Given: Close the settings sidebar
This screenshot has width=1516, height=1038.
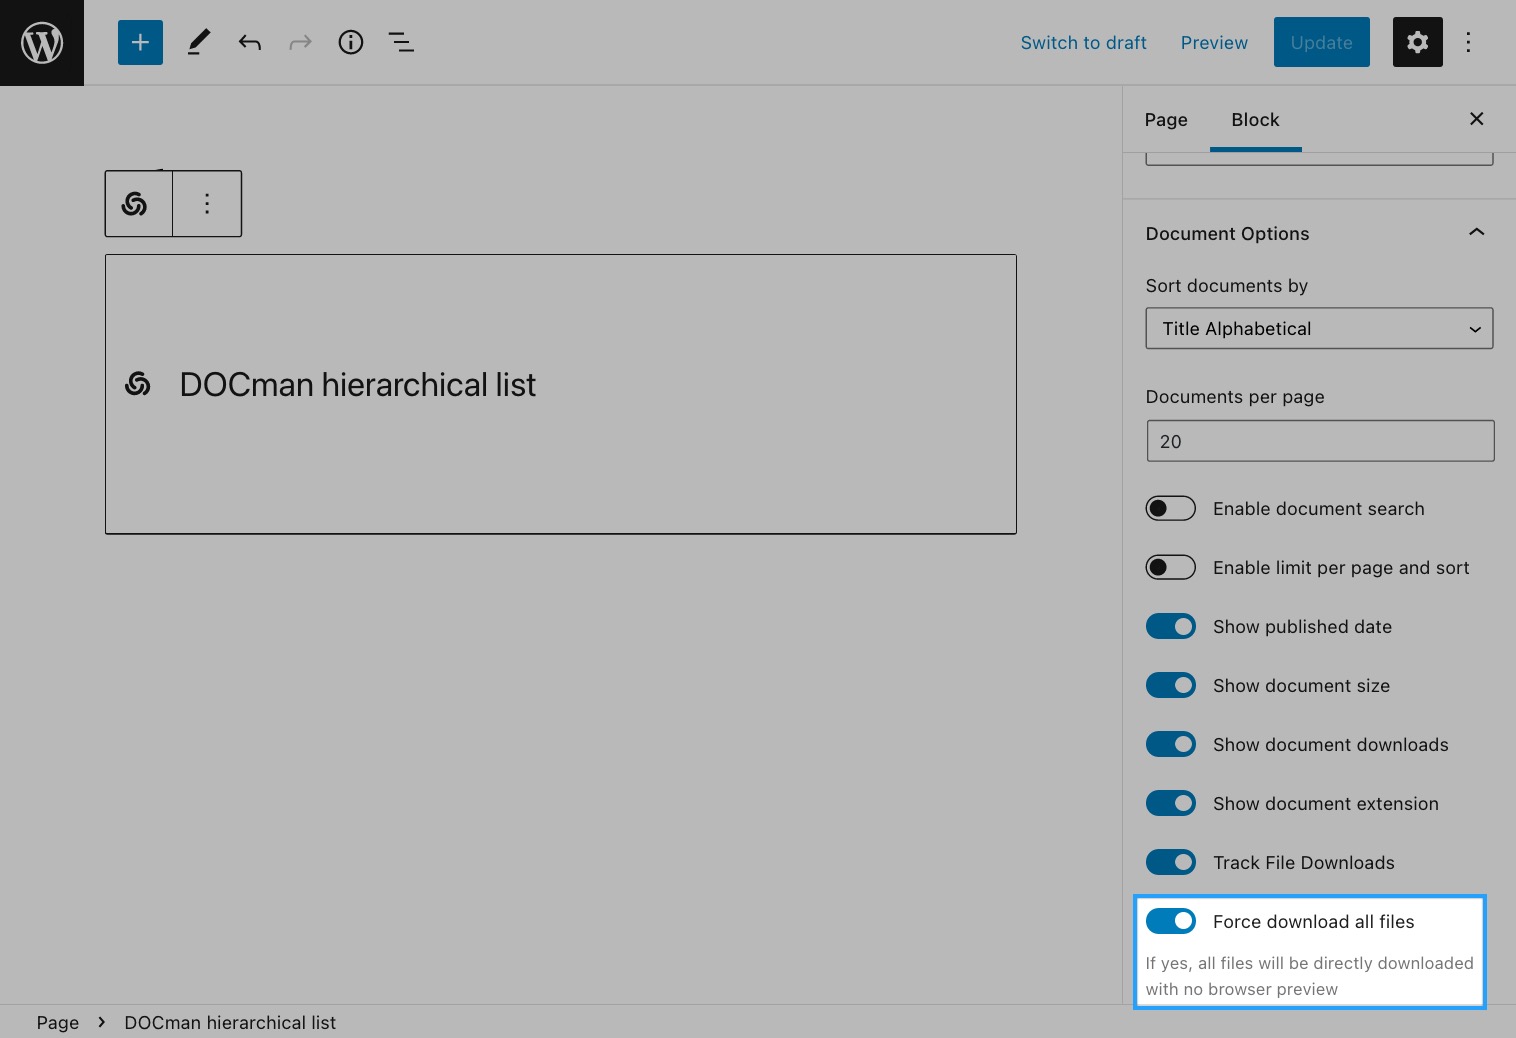Looking at the screenshot, I should (1476, 119).
